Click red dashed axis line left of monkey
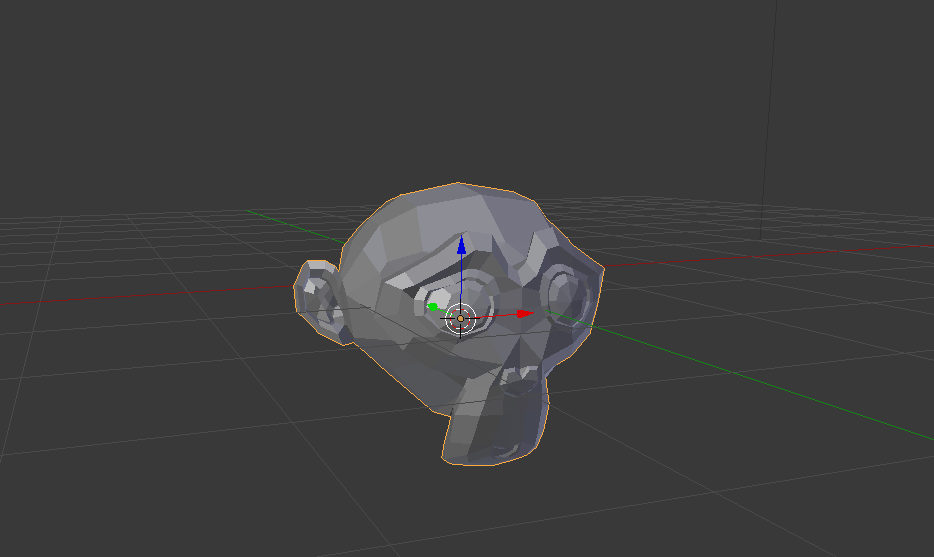 tap(150, 294)
